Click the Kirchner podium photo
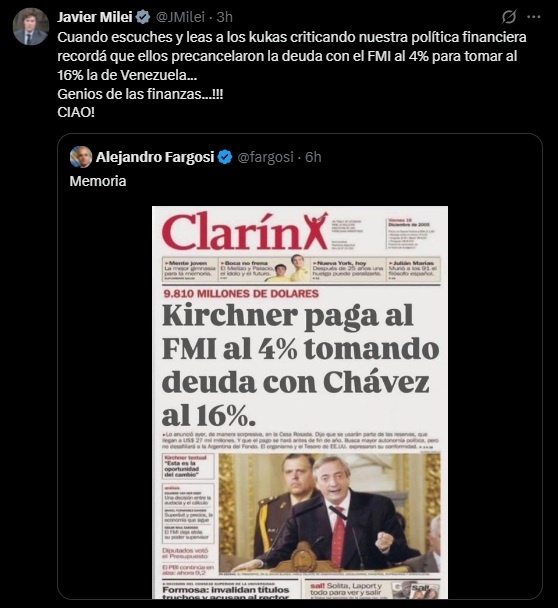Image resolution: width=558 pixels, height=608 pixels. point(330,513)
